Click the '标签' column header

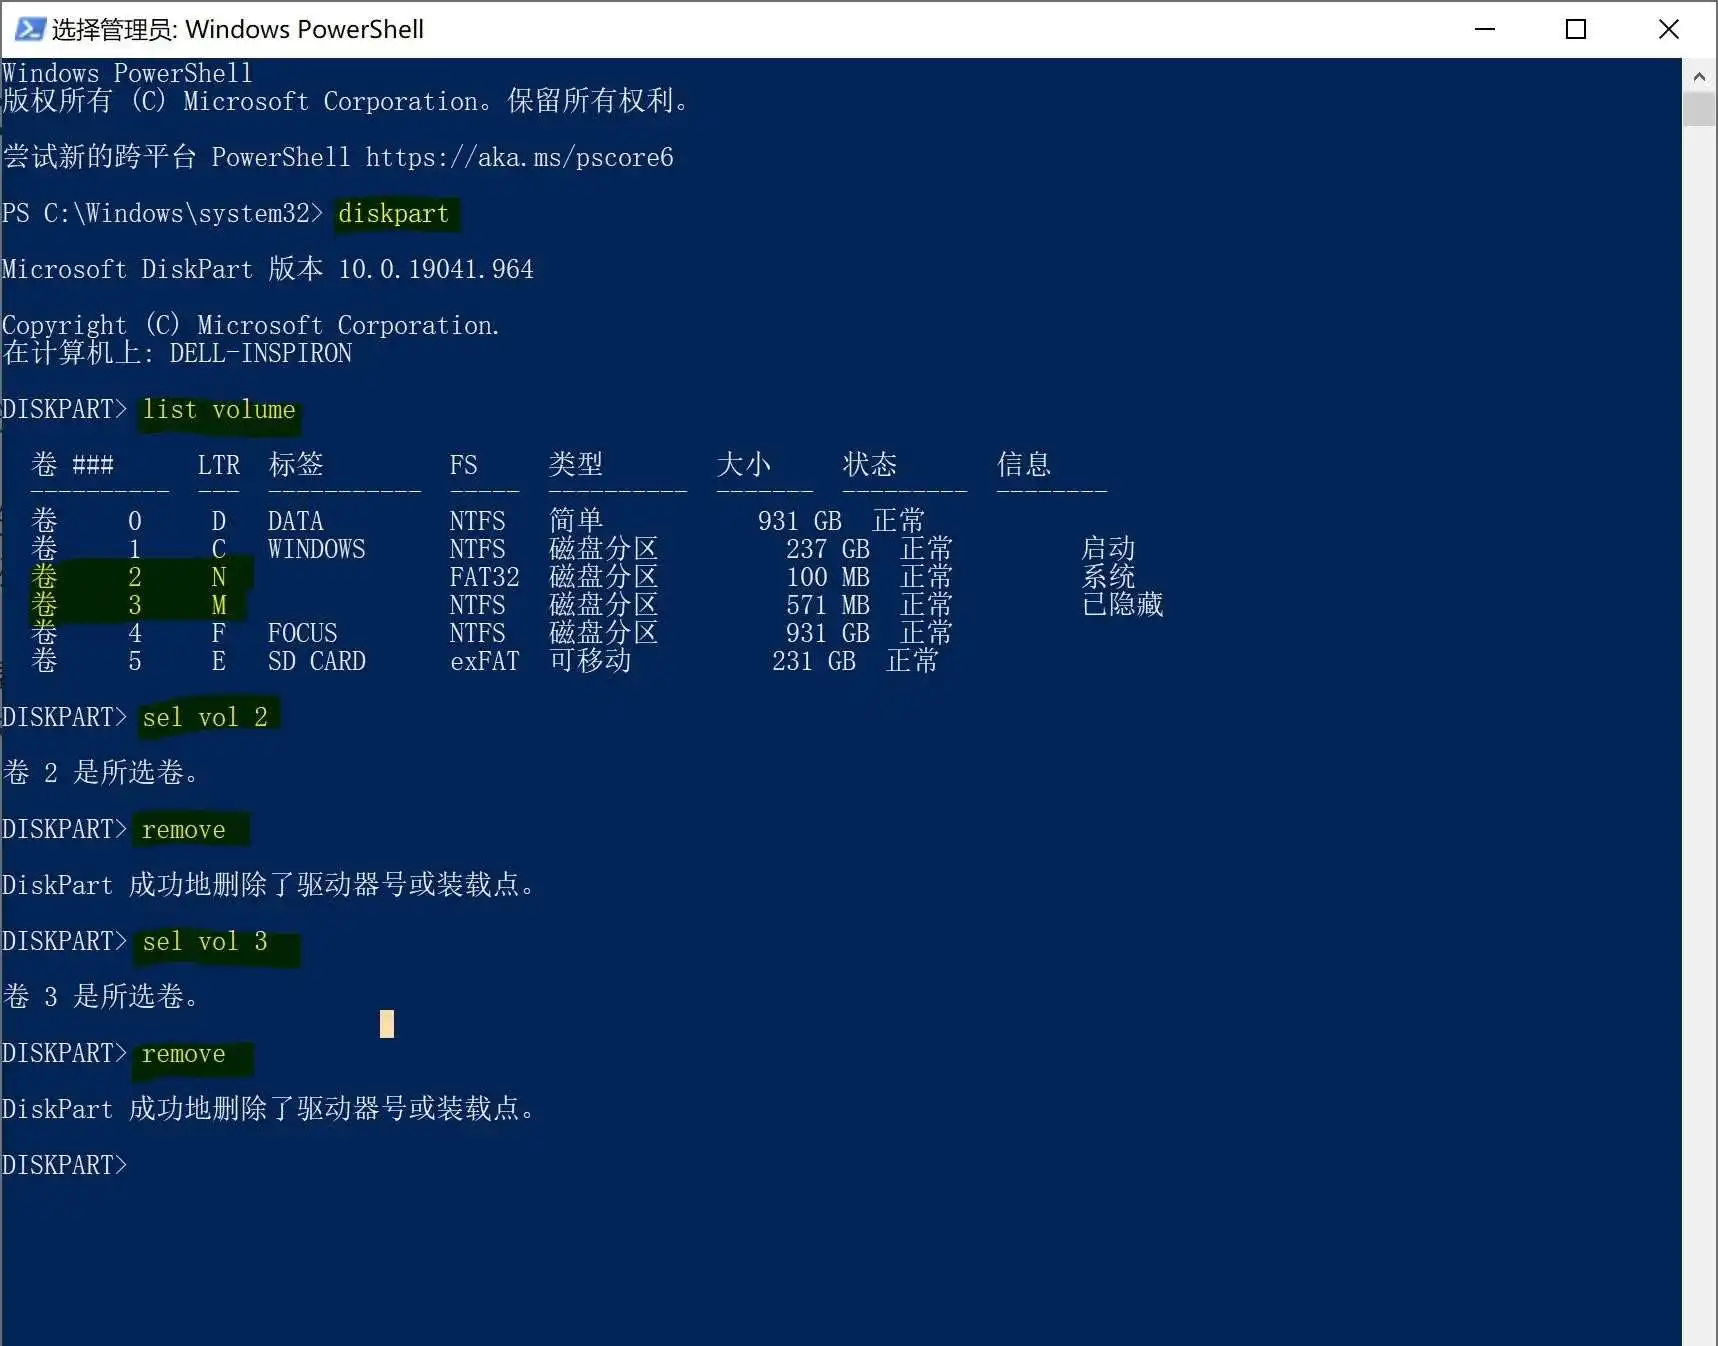point(296,465)
